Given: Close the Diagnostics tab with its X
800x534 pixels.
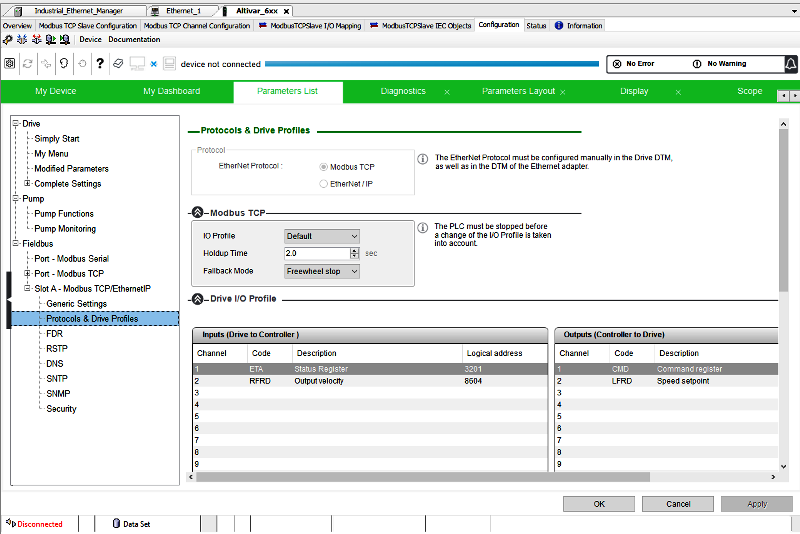Looking at the screenshot, I should tap(447, 92).
